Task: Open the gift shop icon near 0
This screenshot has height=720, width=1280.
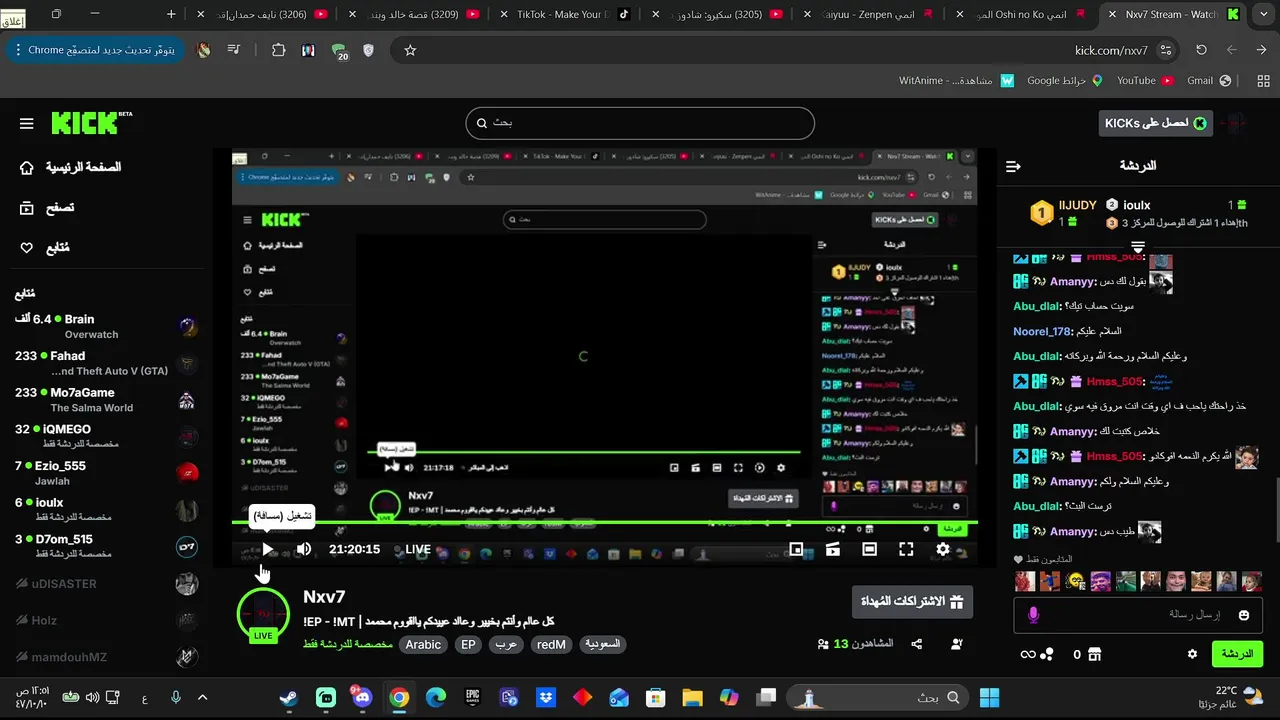Action: point(1094,654)
